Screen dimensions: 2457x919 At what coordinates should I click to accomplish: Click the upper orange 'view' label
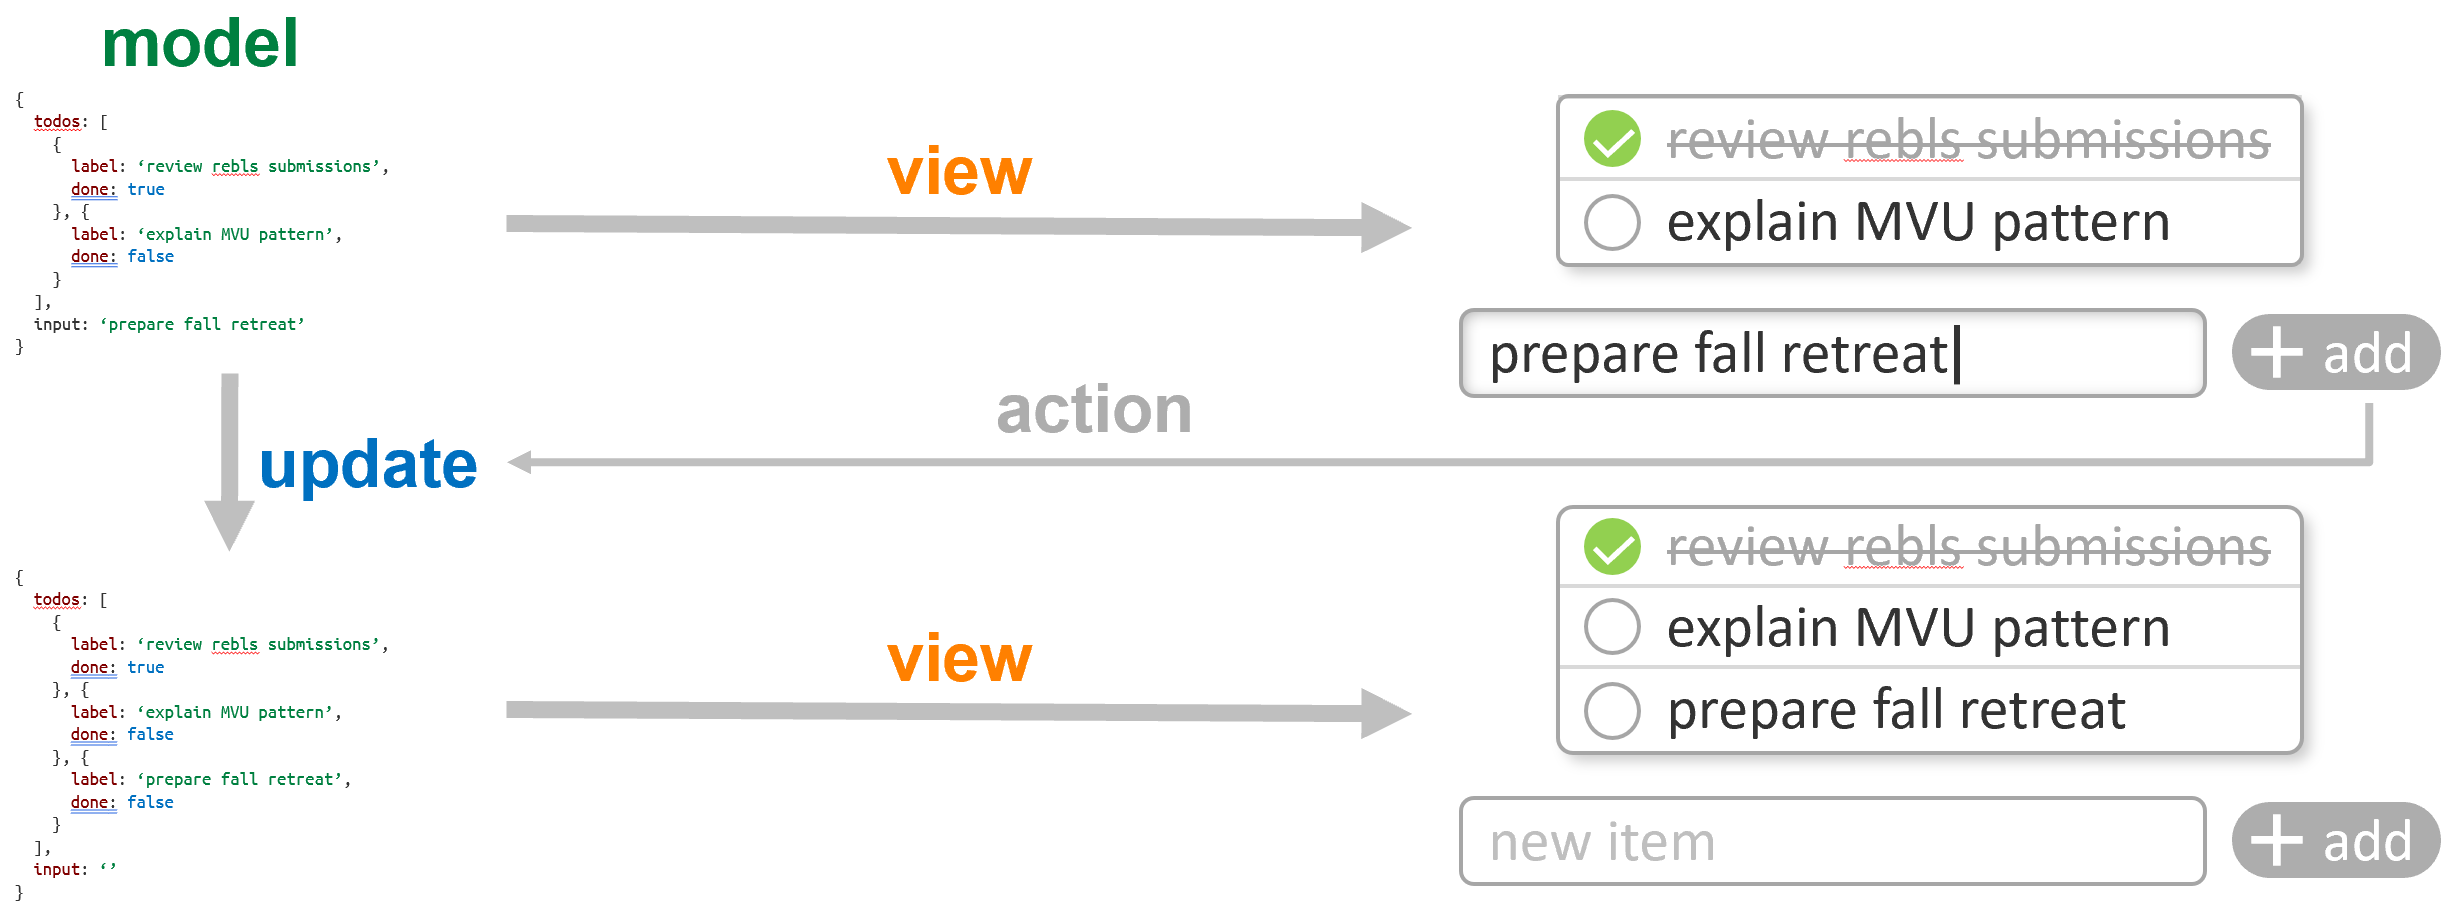point(959,172)
